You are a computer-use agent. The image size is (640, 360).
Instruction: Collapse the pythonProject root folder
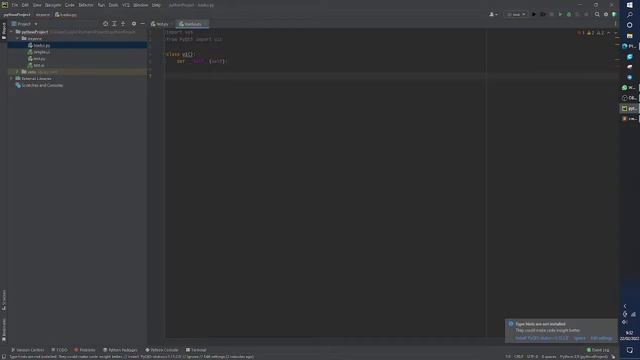[11, 32]
